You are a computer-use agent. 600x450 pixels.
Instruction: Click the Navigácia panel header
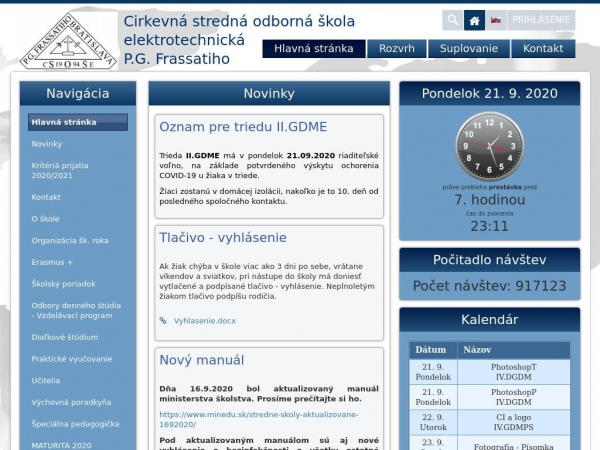(78, 93)
